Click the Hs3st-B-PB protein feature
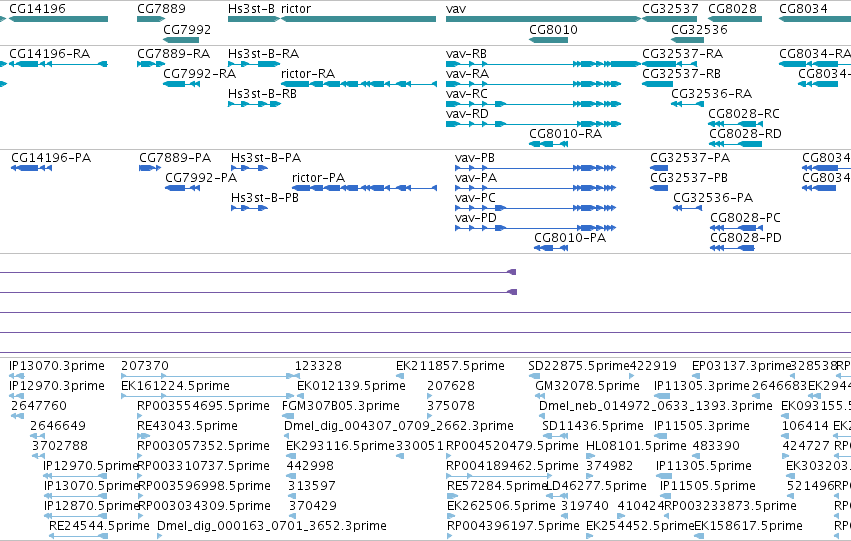This screenshot has width=851, height=541. [249, 208]
